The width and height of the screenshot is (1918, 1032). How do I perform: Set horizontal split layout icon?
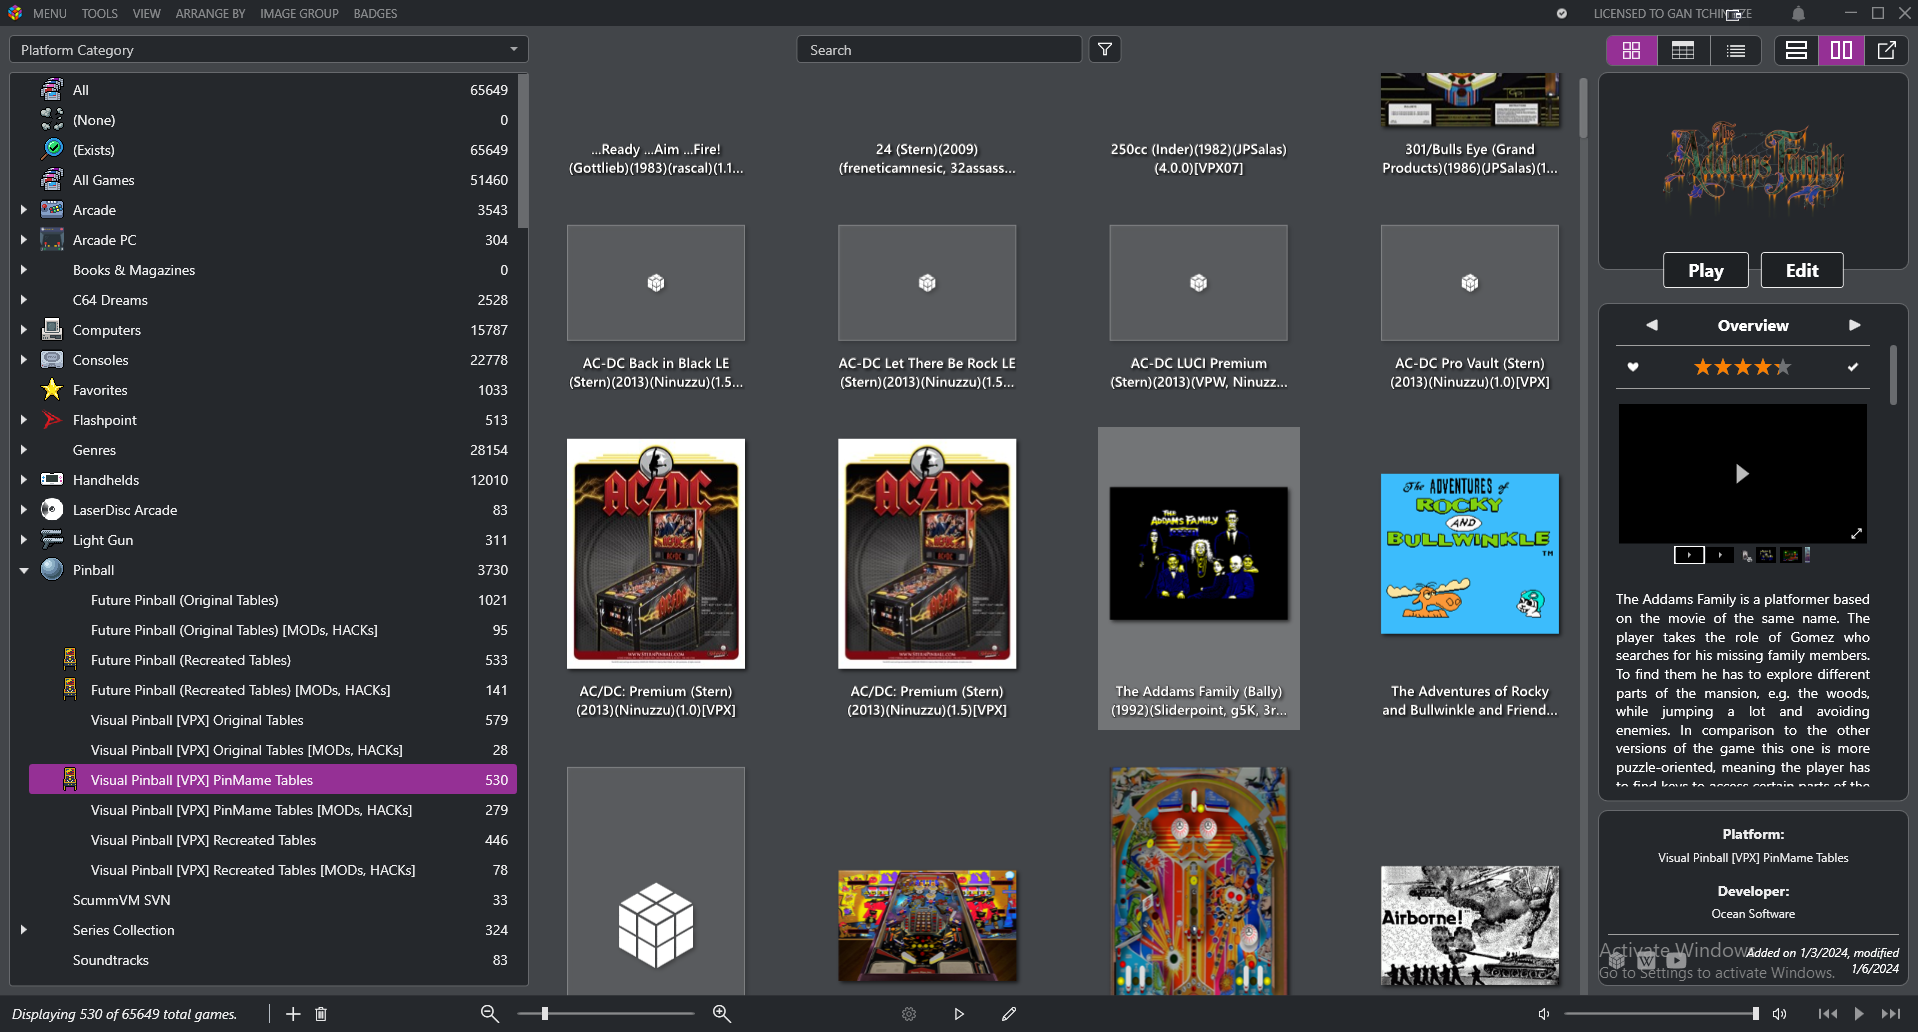1796,50
